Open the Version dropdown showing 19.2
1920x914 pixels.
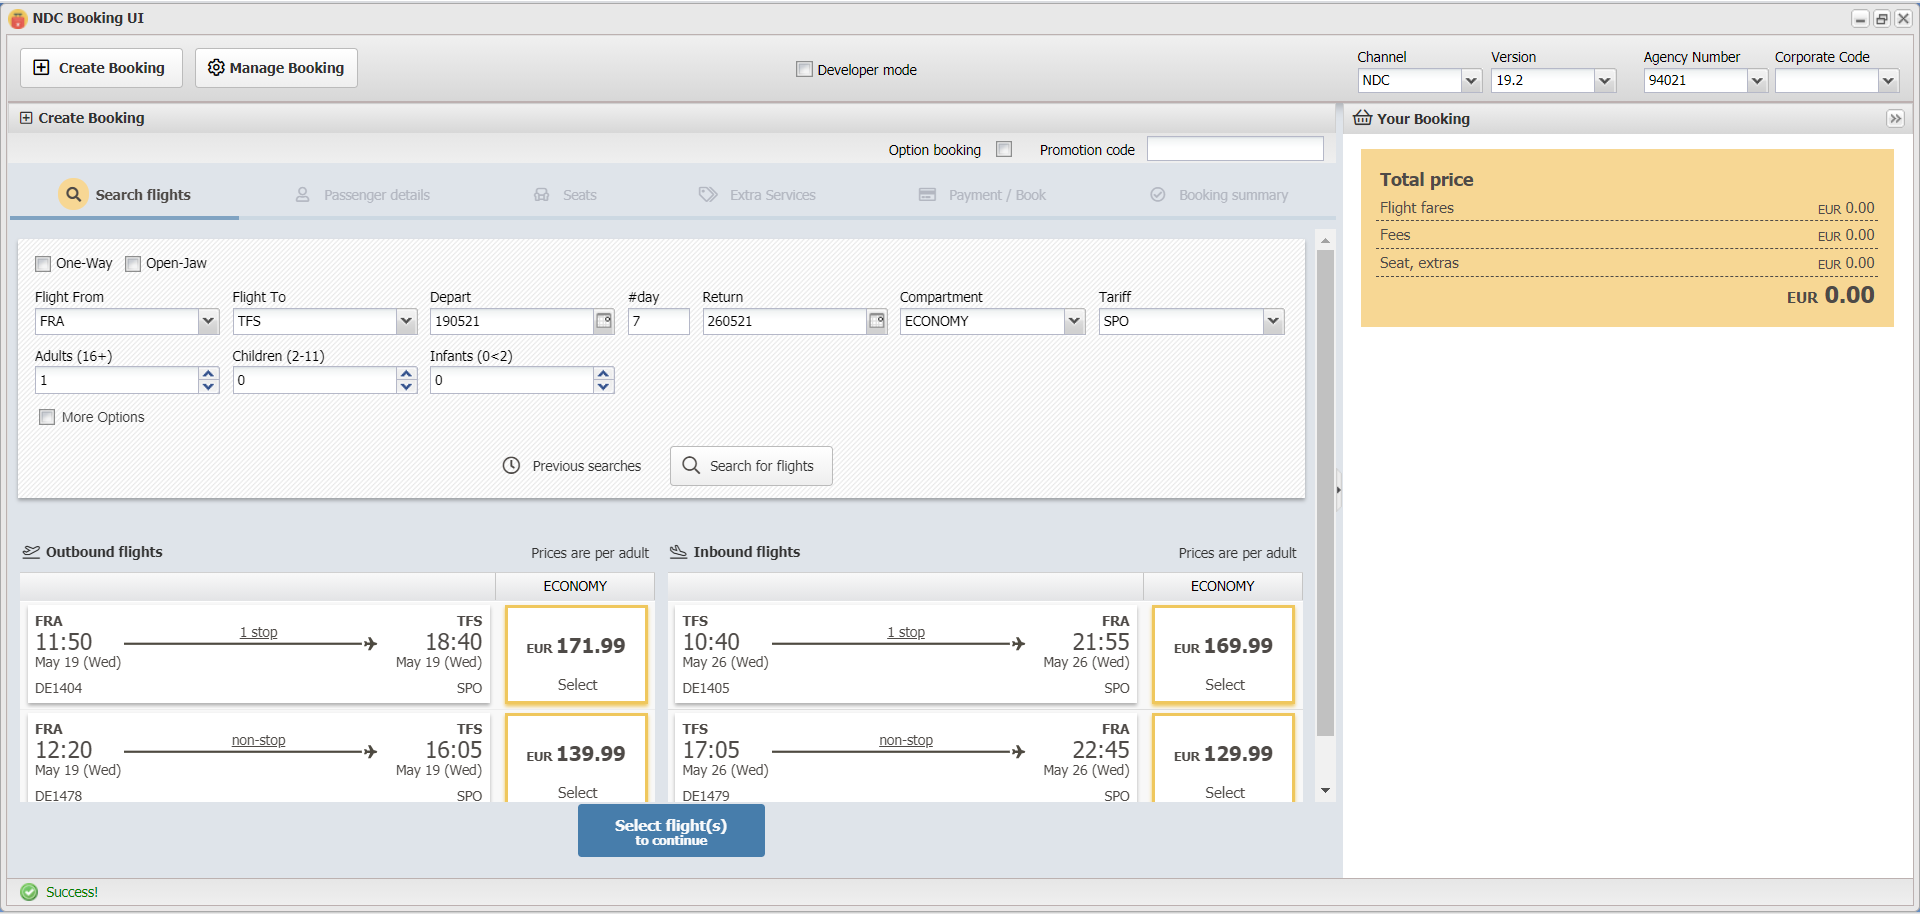(x=1605, y=81)
